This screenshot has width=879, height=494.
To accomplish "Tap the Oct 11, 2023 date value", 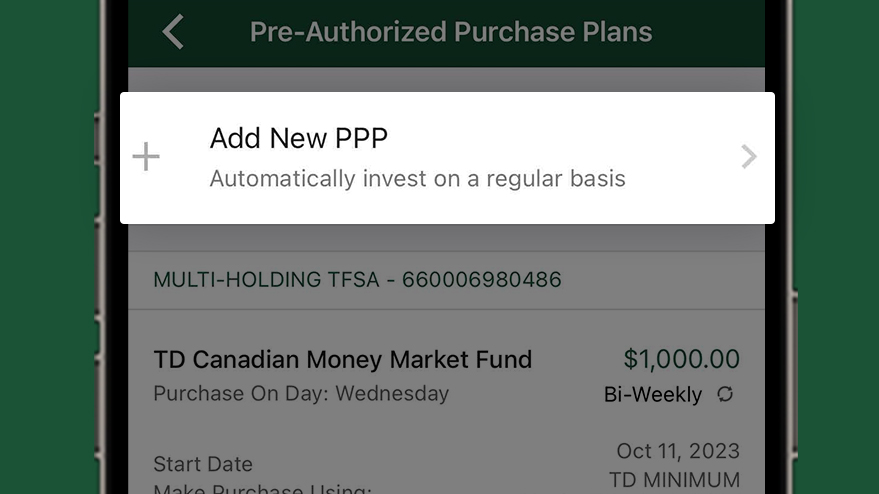I will (678, 451).
